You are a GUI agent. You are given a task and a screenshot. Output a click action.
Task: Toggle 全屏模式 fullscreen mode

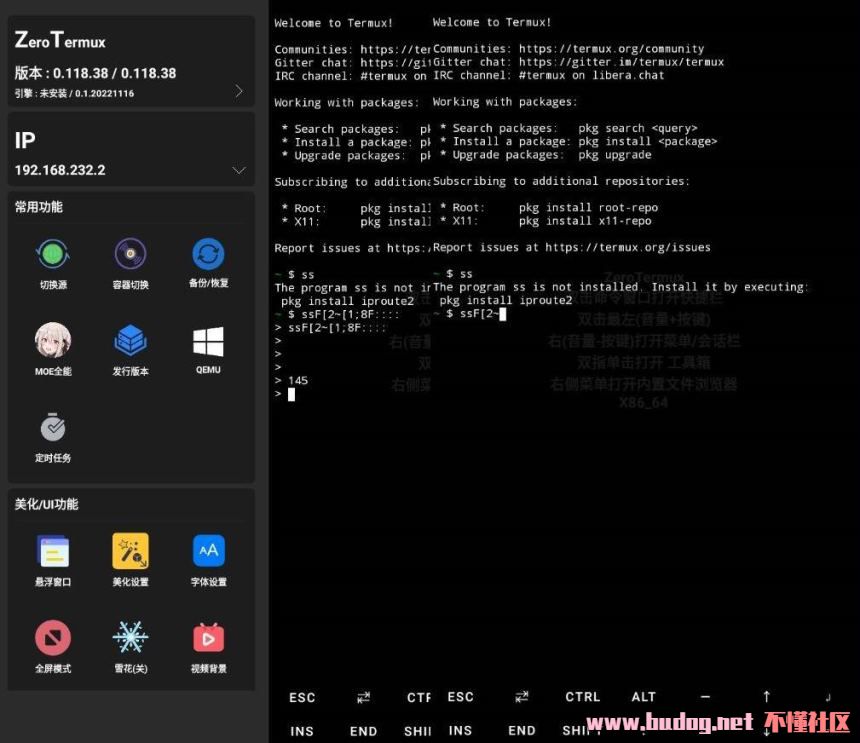coord(53,638)
